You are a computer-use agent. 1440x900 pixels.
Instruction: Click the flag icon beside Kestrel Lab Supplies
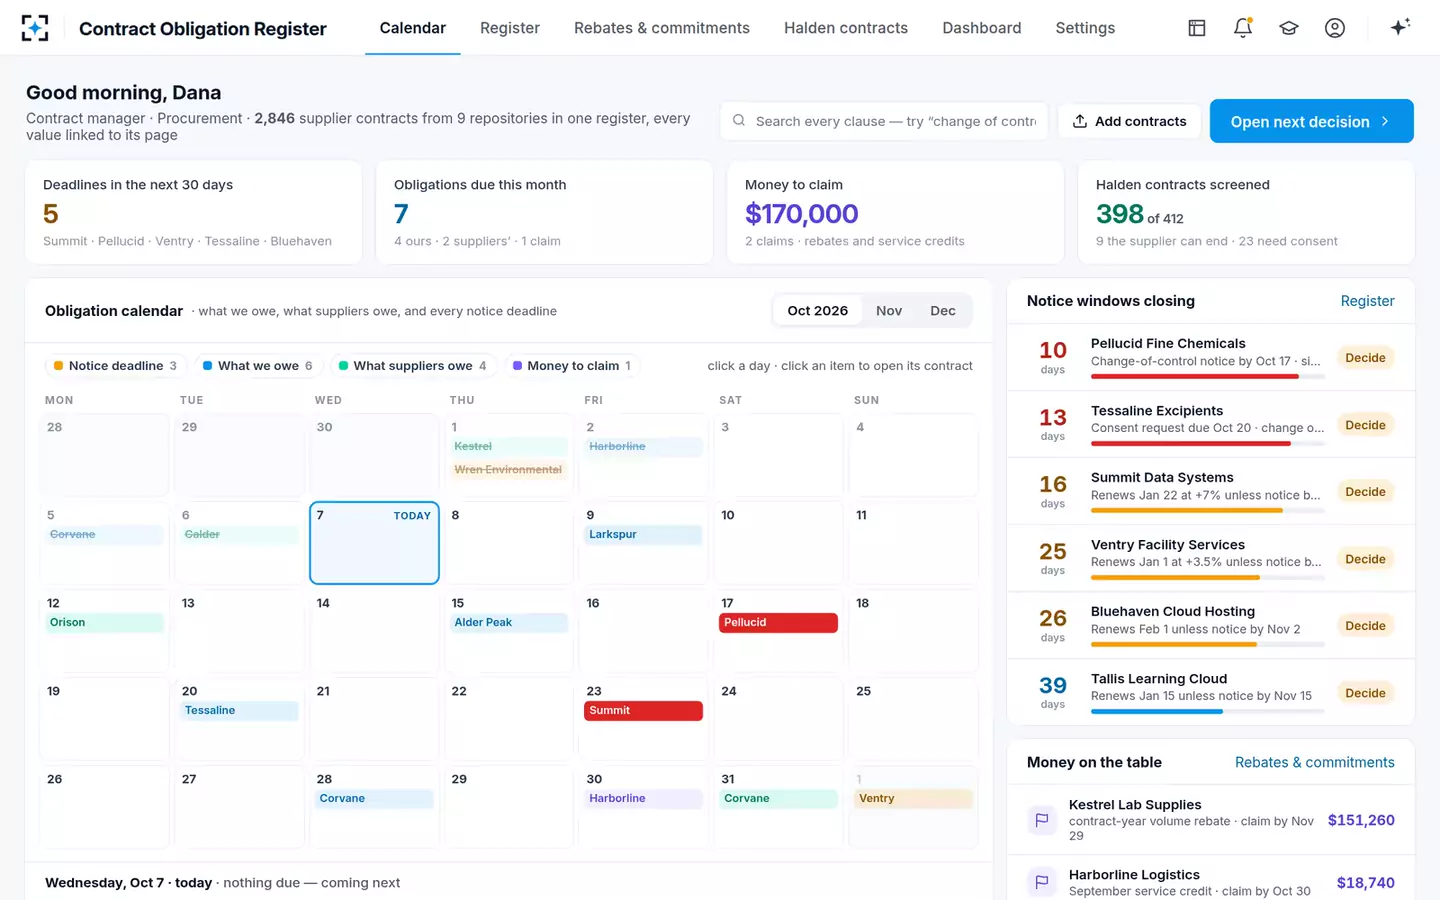coord(1042,820)
